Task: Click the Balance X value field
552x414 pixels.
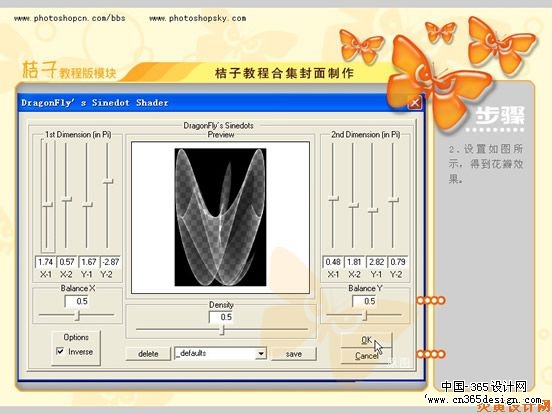Action: tap(77, 301)
